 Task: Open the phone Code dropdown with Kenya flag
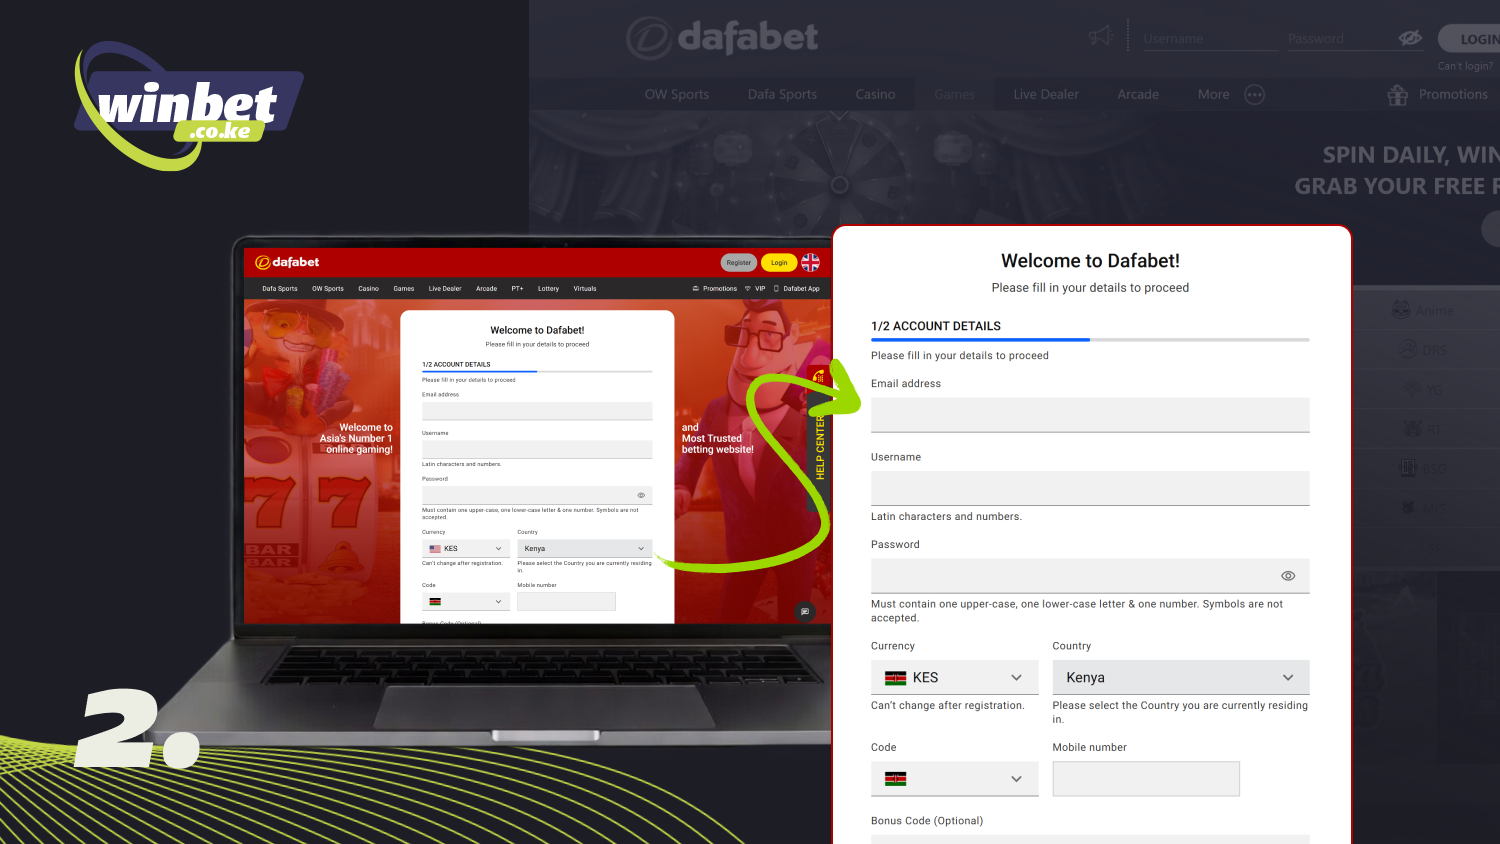[954, 779]
